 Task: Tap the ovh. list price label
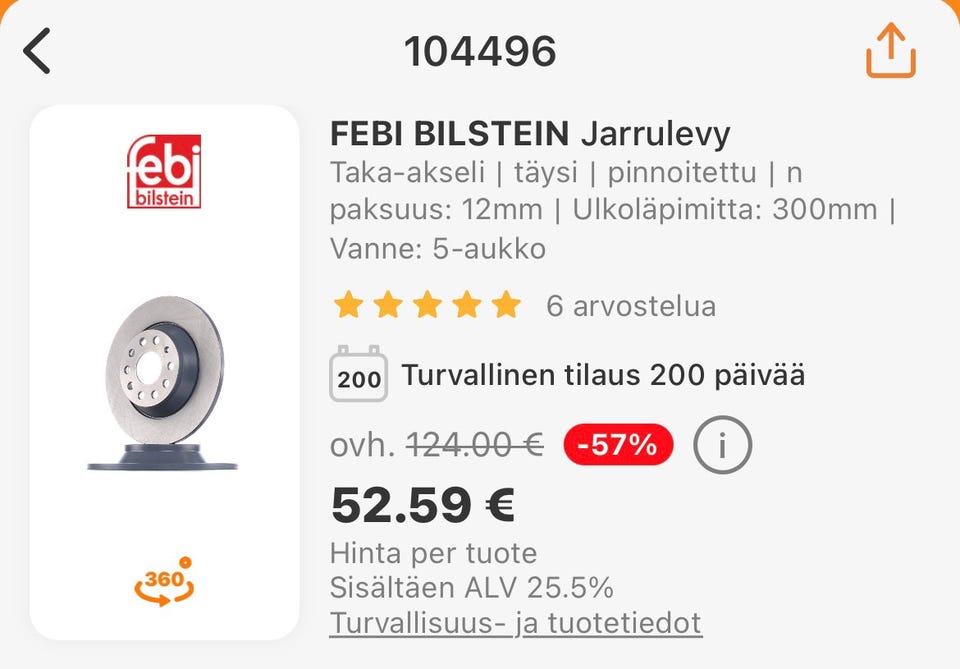tap(362, 445)
